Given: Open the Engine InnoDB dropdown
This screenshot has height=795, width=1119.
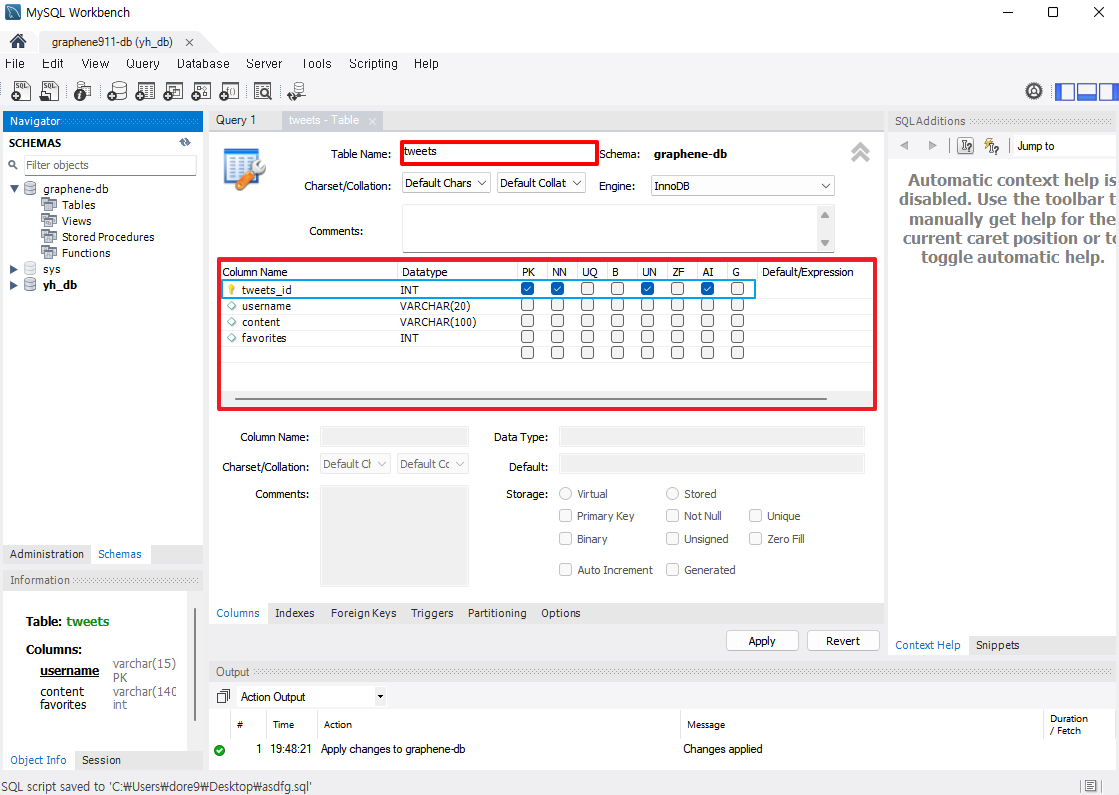Looking at the screenshot, I should pos(742,186).
